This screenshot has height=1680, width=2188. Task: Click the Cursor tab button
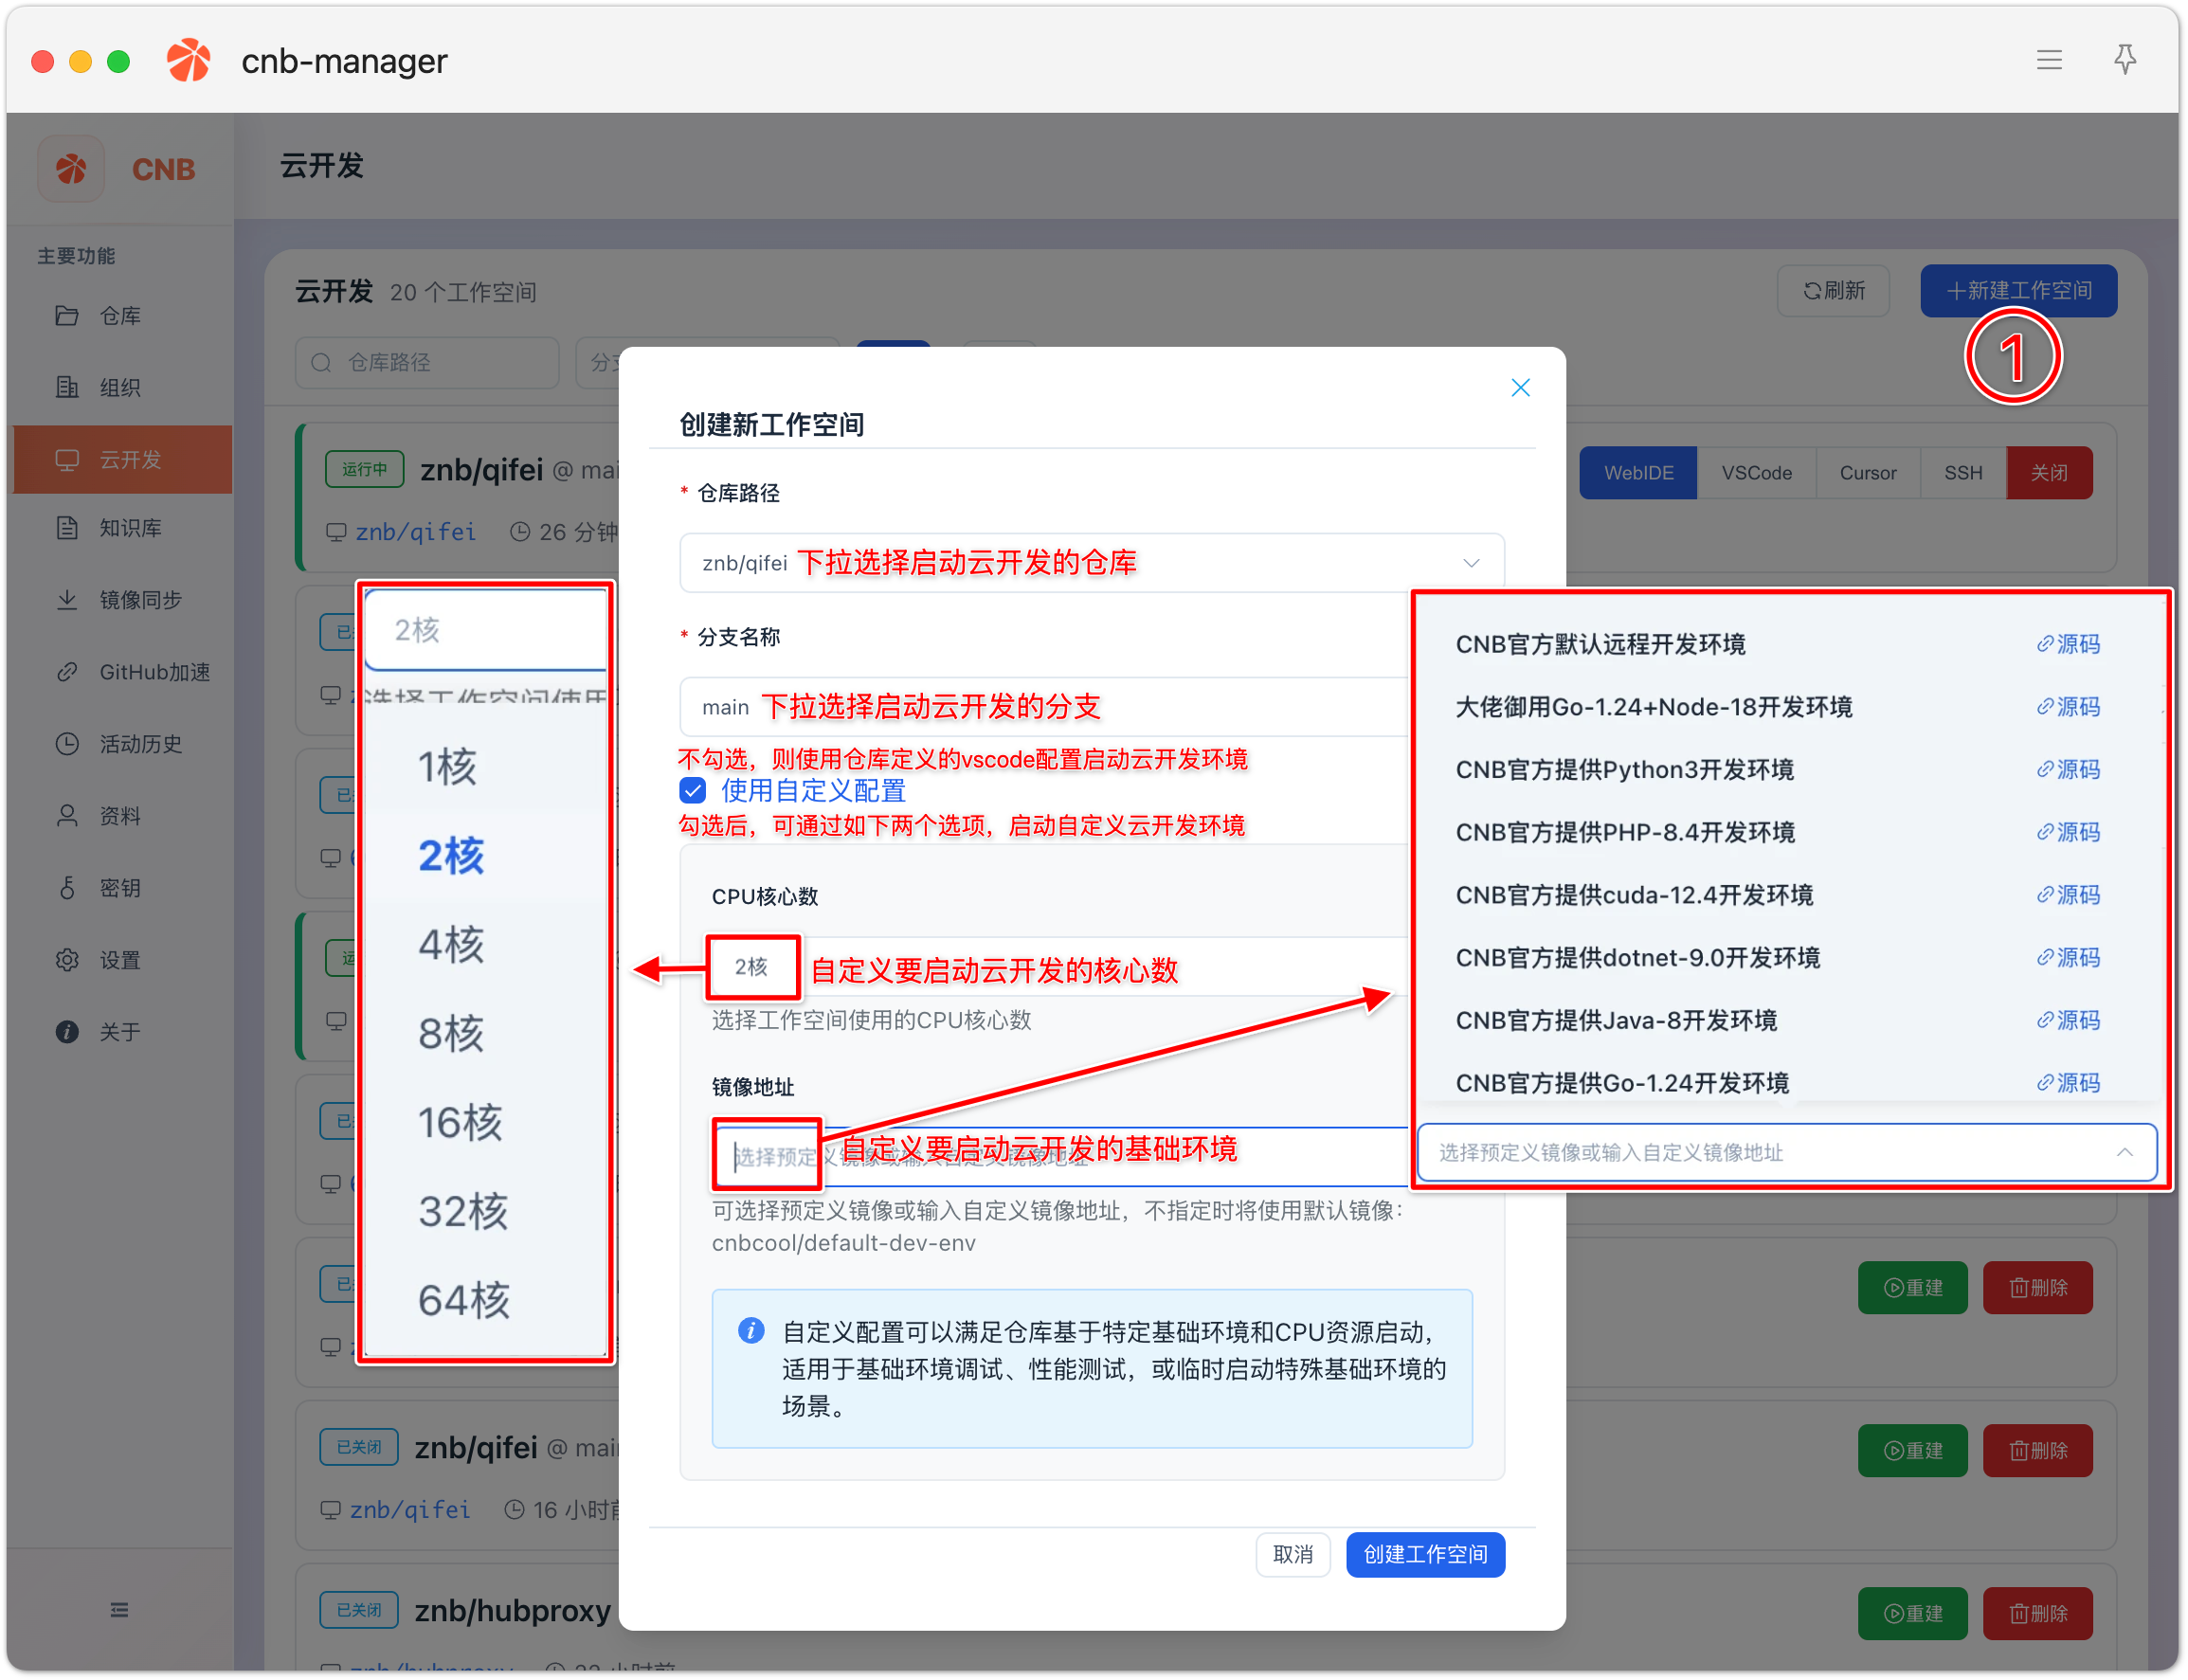click(1867, 472)
